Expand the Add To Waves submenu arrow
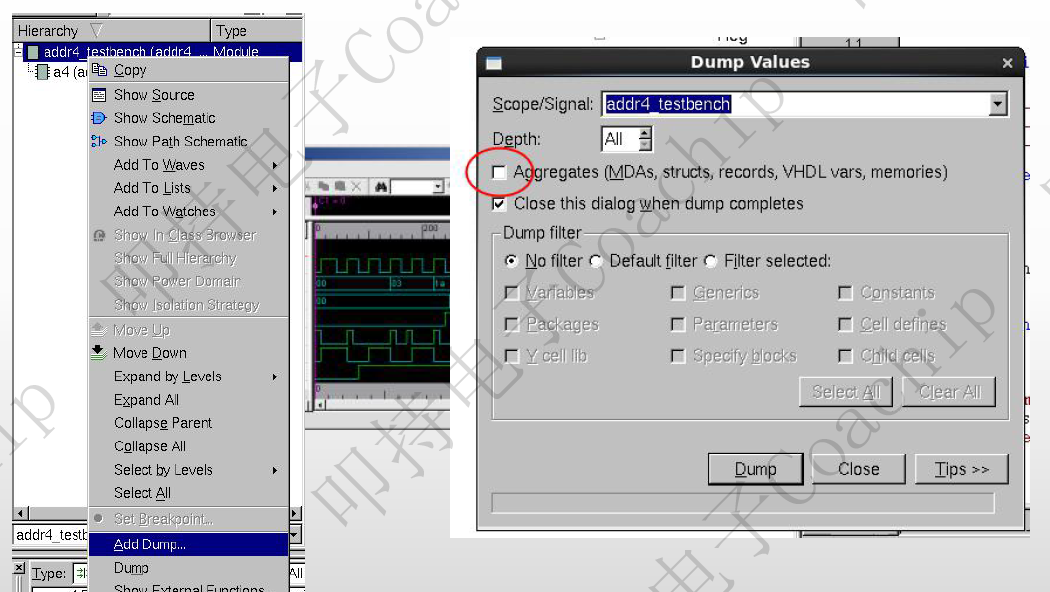Screen dimensions: 1050x592 point(275,165)
